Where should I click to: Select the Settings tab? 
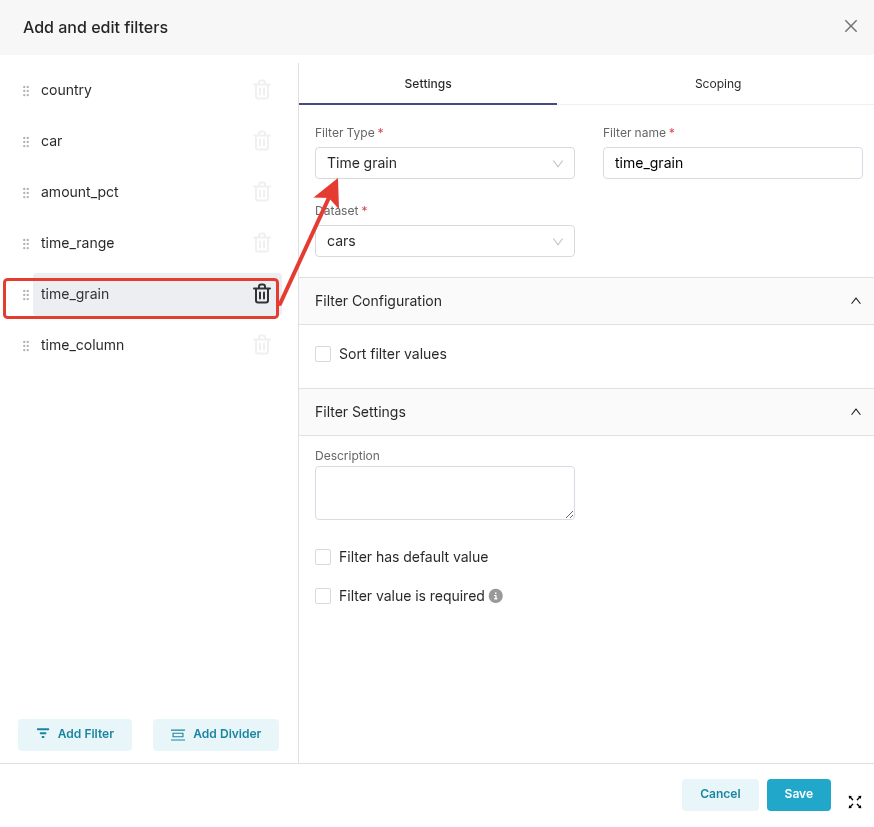(x=428, y=84)
